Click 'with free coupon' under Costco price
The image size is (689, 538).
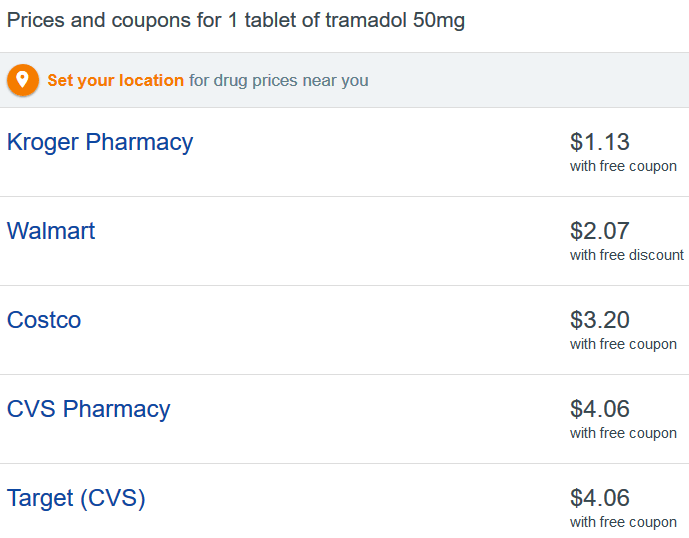(623, 345)
